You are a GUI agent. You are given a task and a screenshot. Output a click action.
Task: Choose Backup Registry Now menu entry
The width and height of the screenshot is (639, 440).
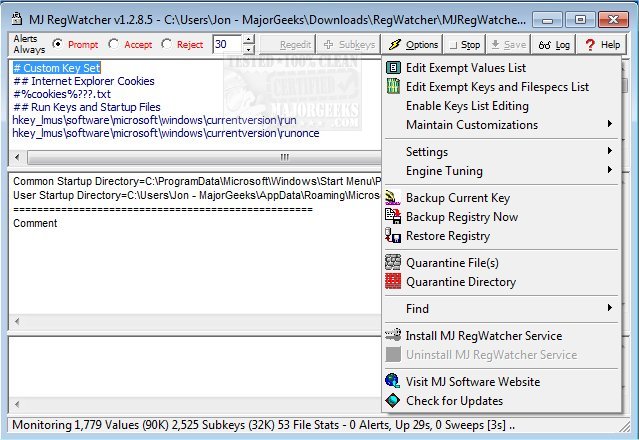502,217
